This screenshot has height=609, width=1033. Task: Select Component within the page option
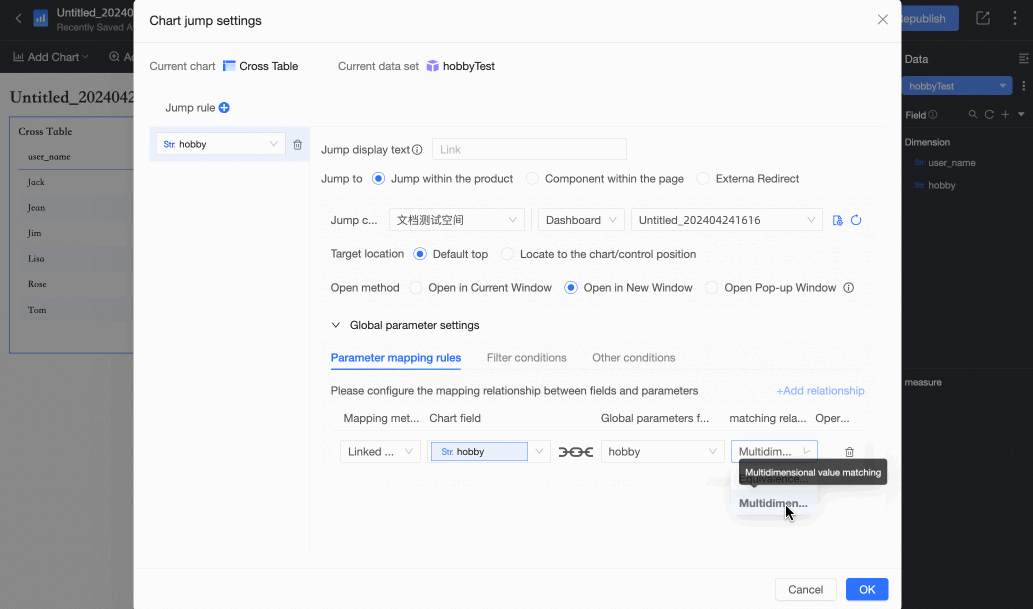(533, 179)
